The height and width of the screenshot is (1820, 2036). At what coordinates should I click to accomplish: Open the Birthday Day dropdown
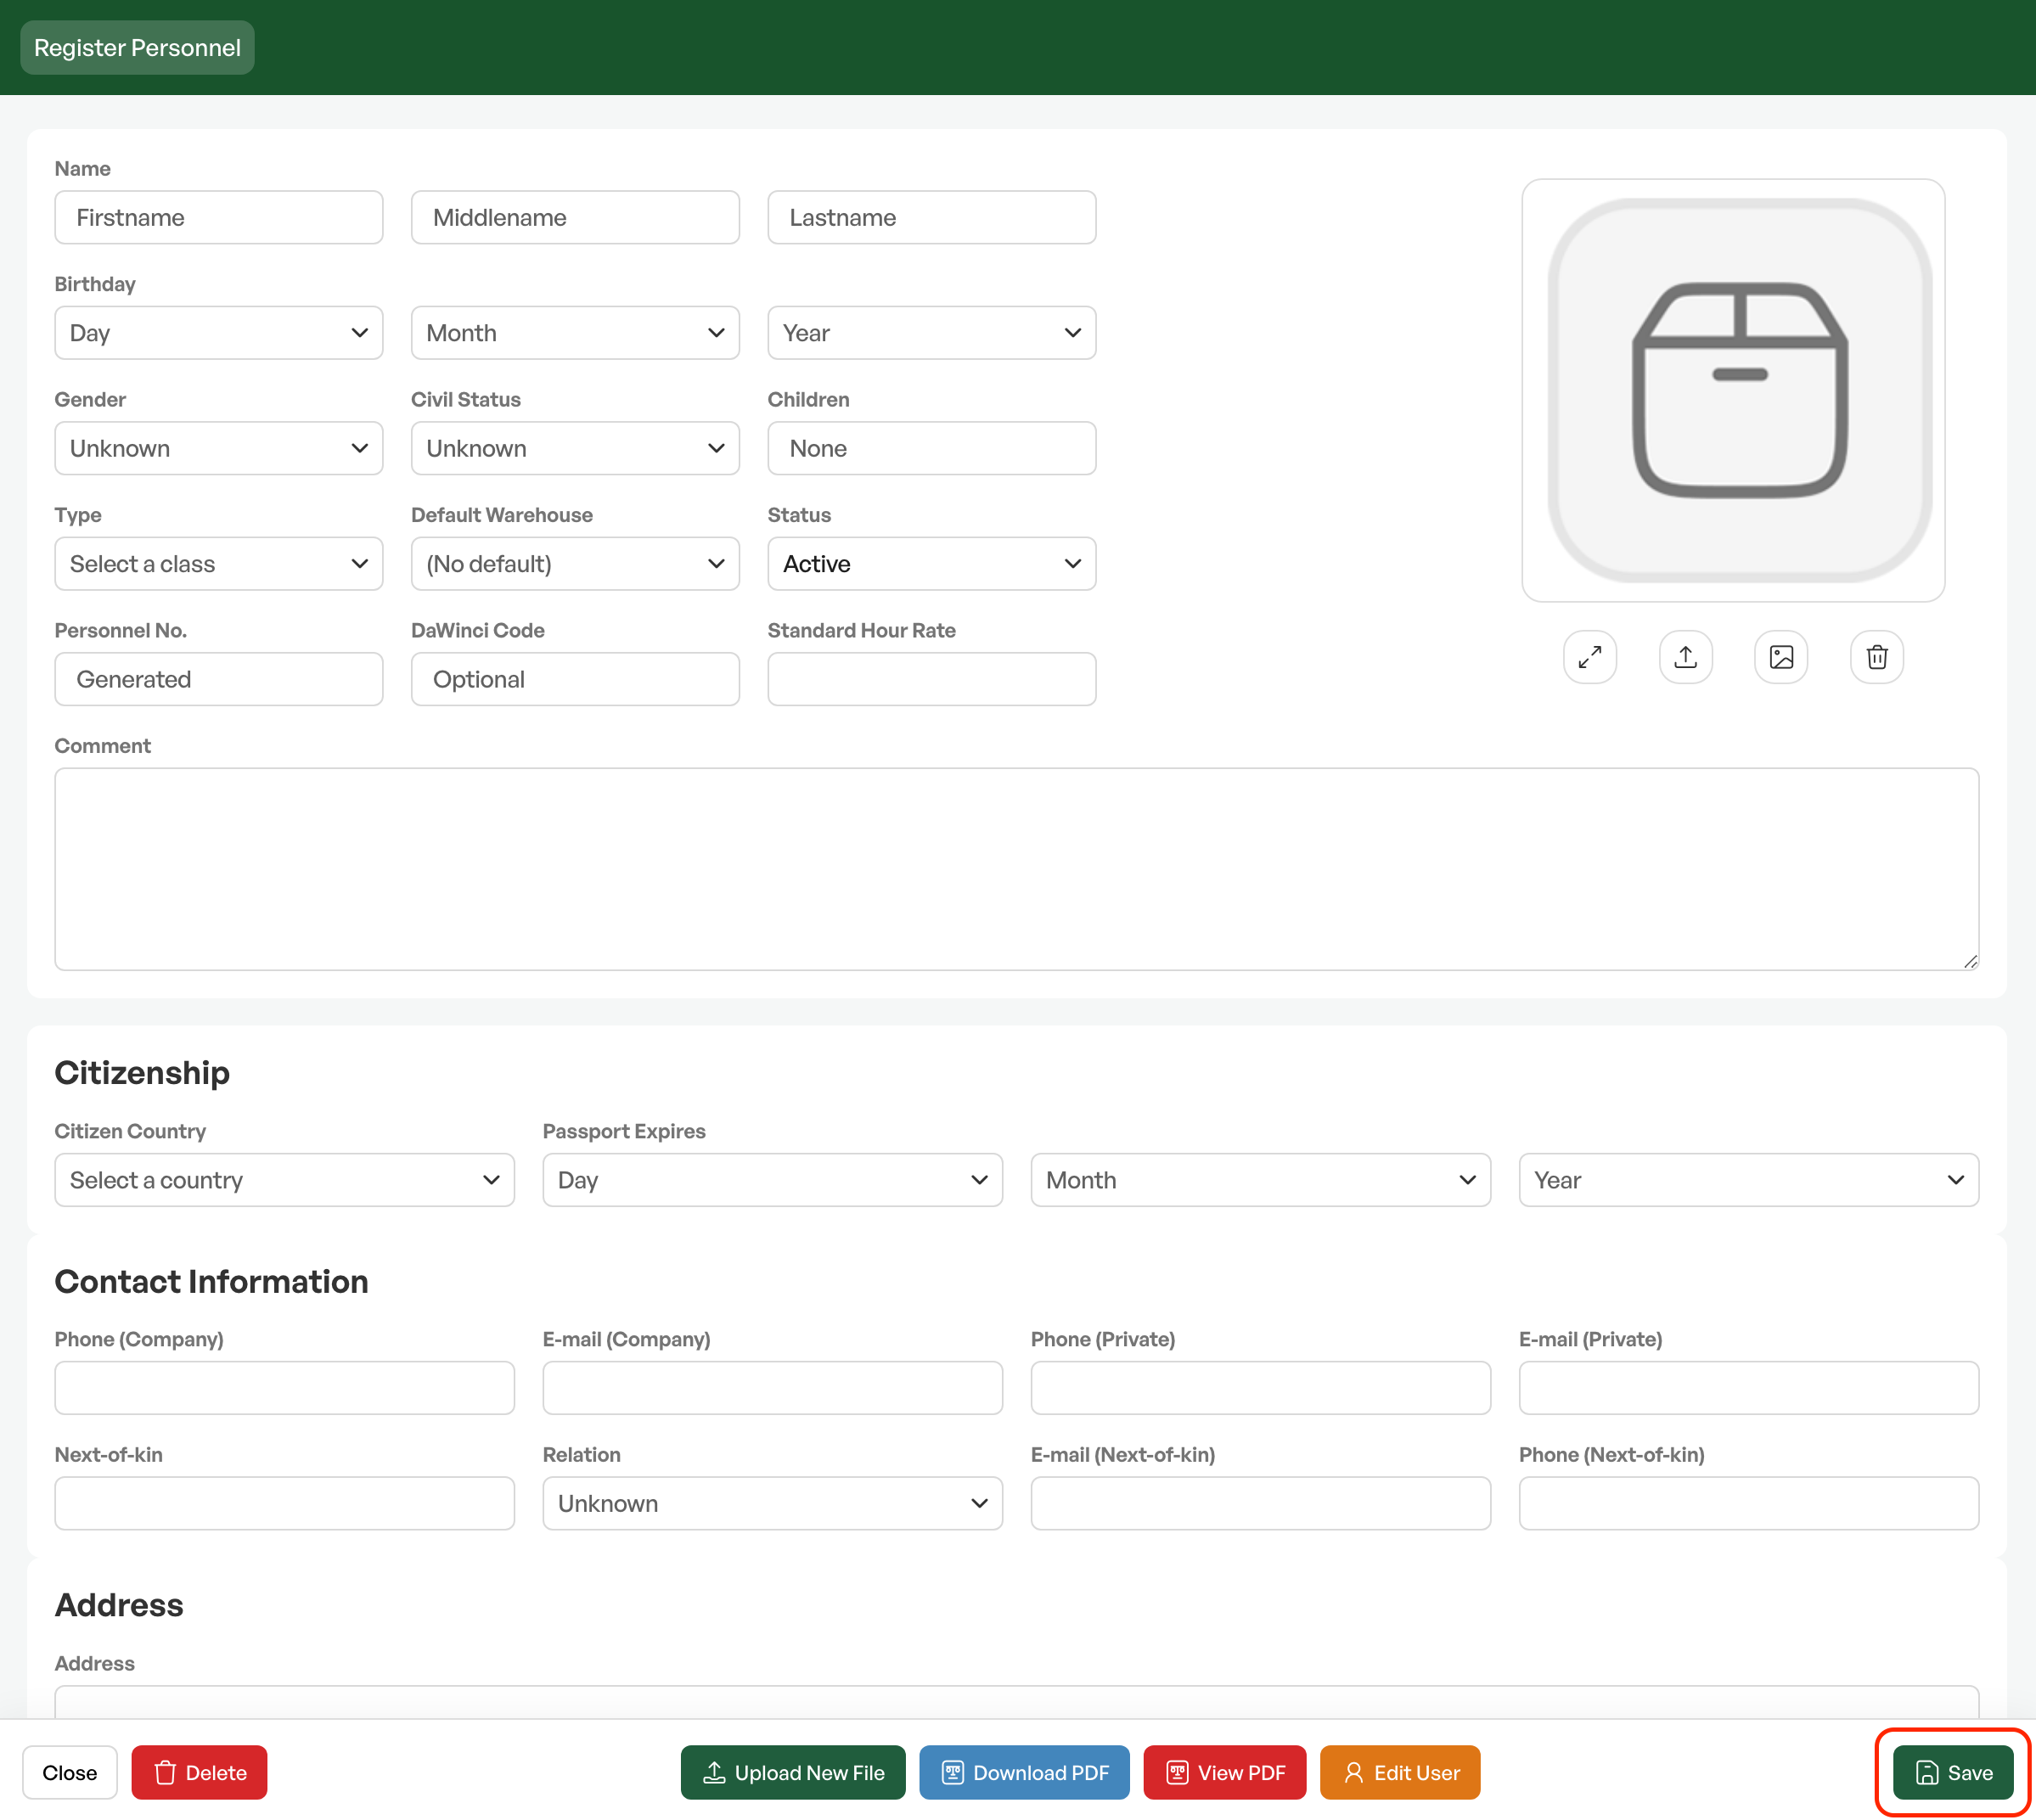coord(219,333)
